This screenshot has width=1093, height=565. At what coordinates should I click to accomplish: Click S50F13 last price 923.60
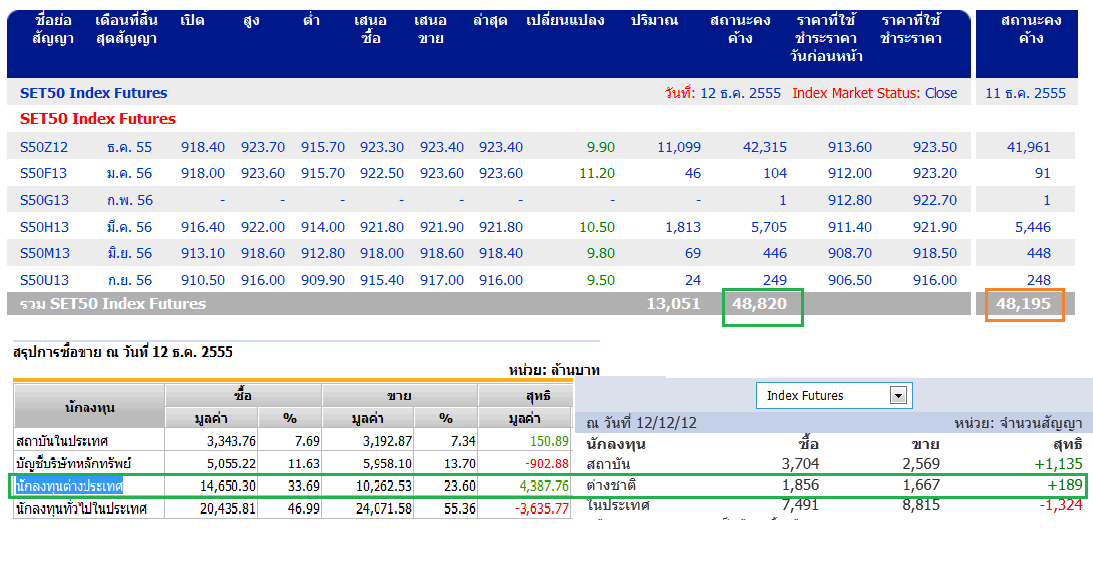click(500, 173)
